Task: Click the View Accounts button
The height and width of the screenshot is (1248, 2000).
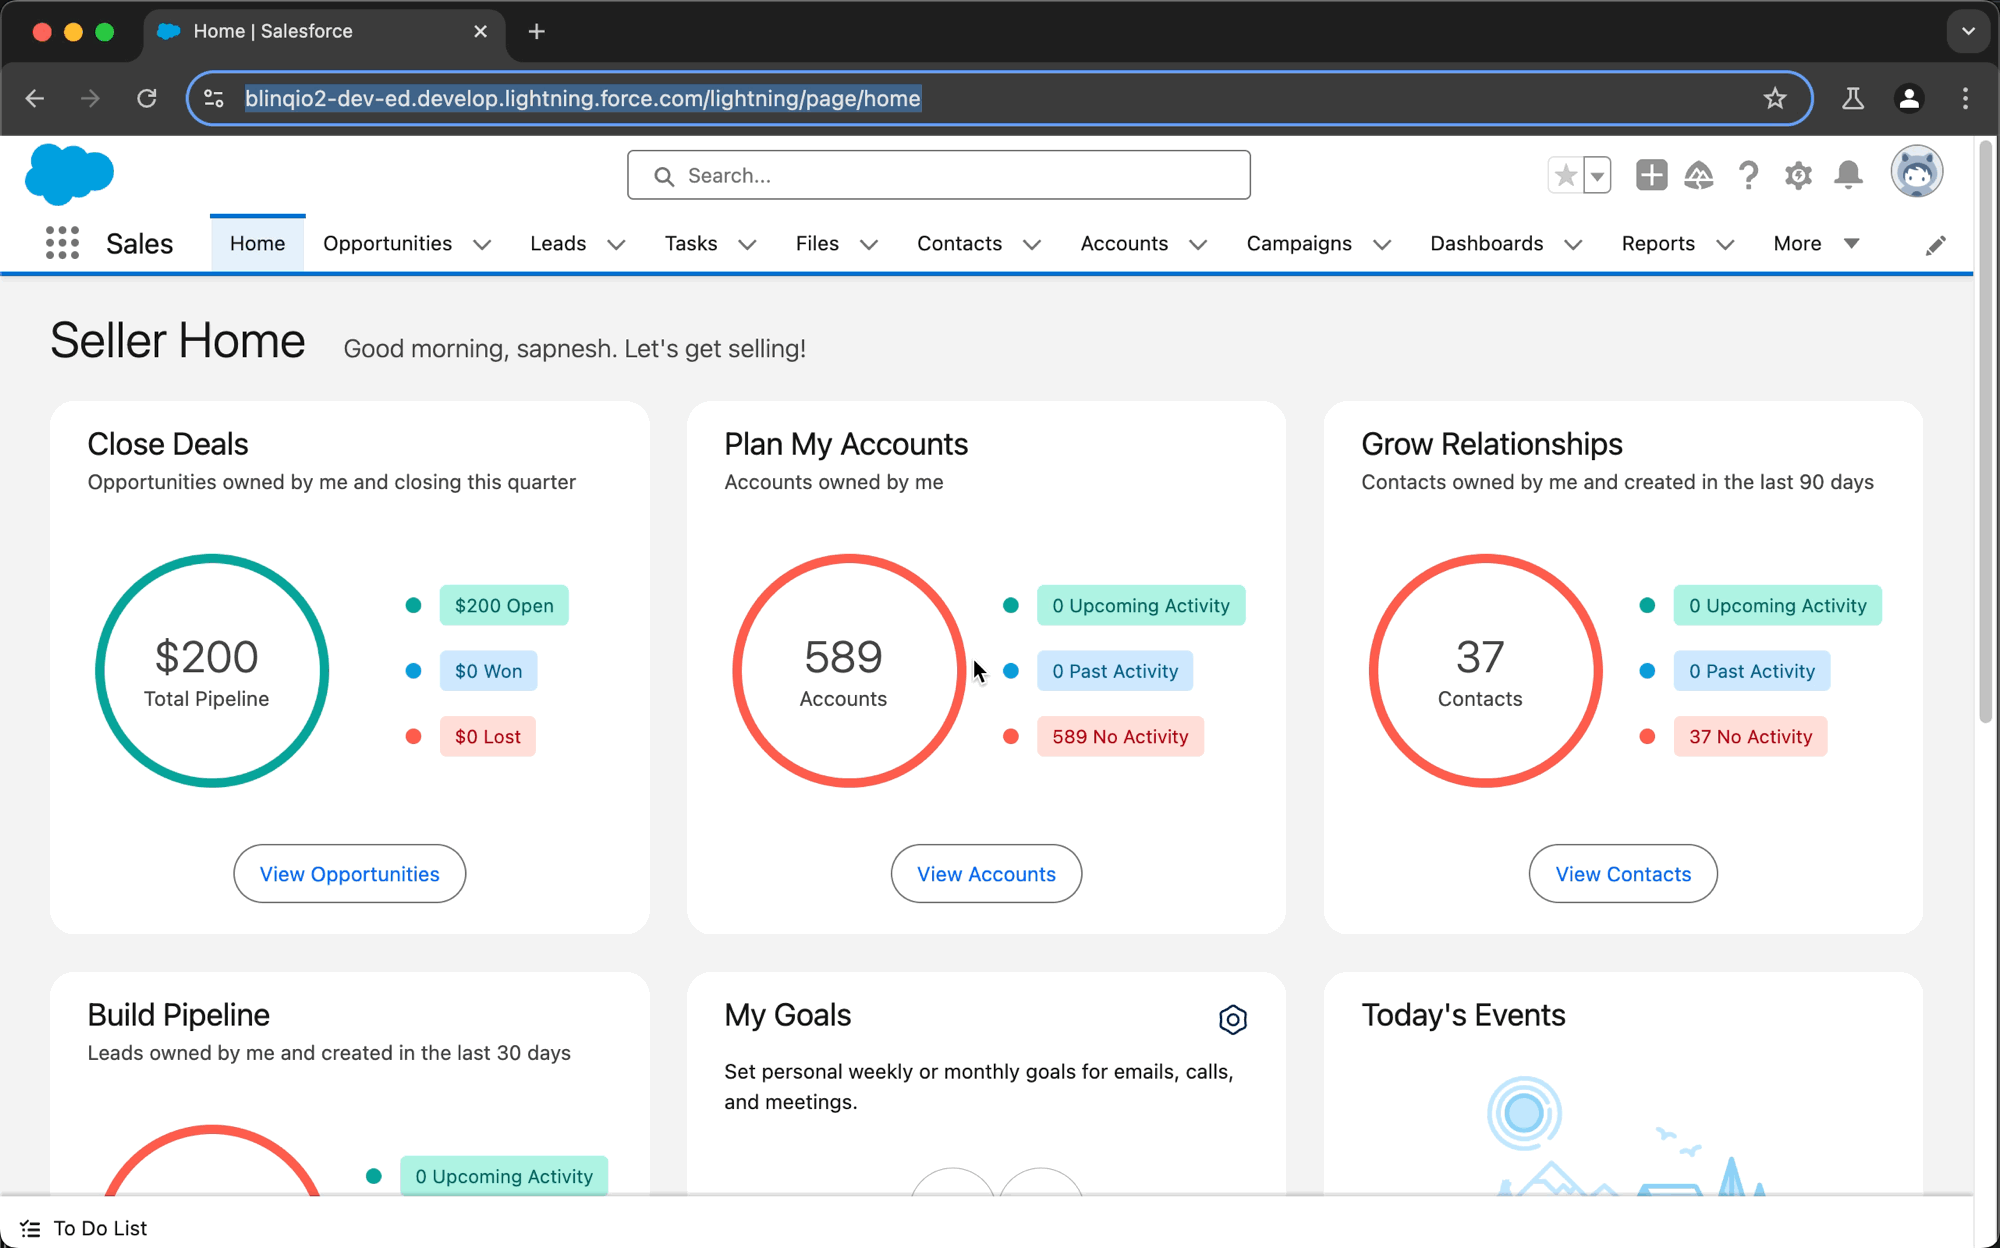Action: 986,873
